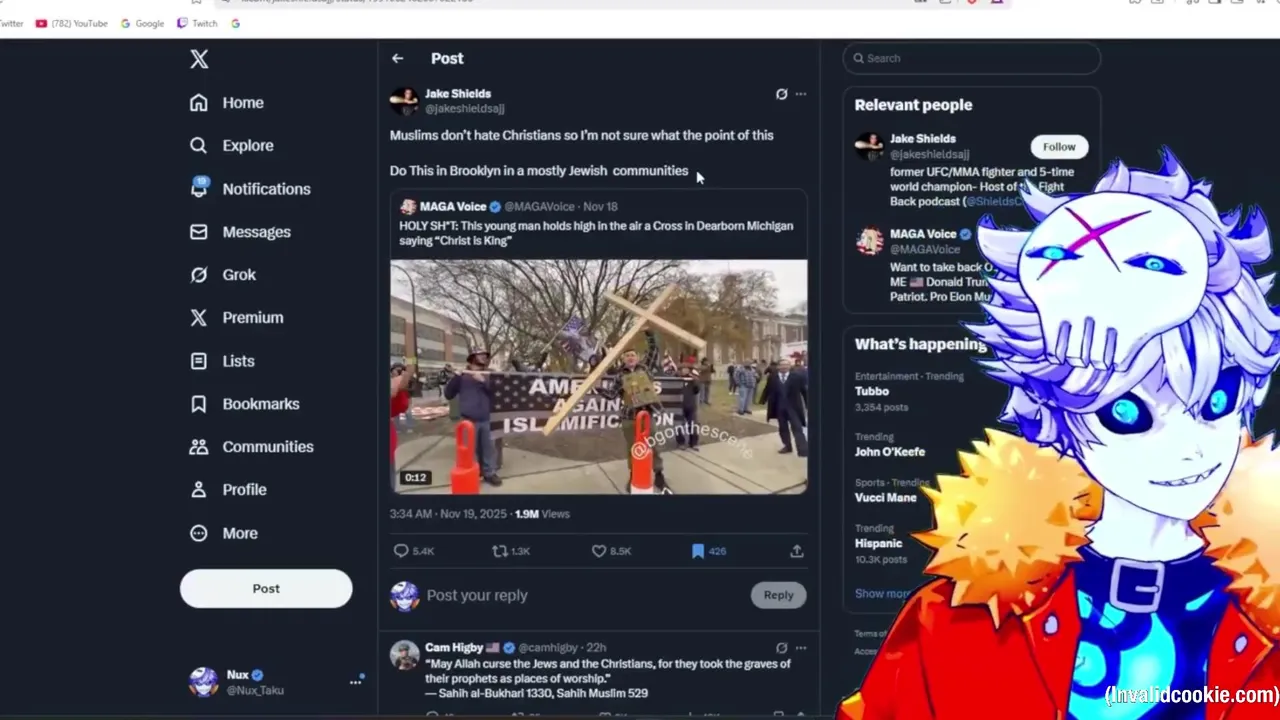Click reply icon with 5.4K
This screenshot has height=720, width=1280.
click(x=401, y=551)
